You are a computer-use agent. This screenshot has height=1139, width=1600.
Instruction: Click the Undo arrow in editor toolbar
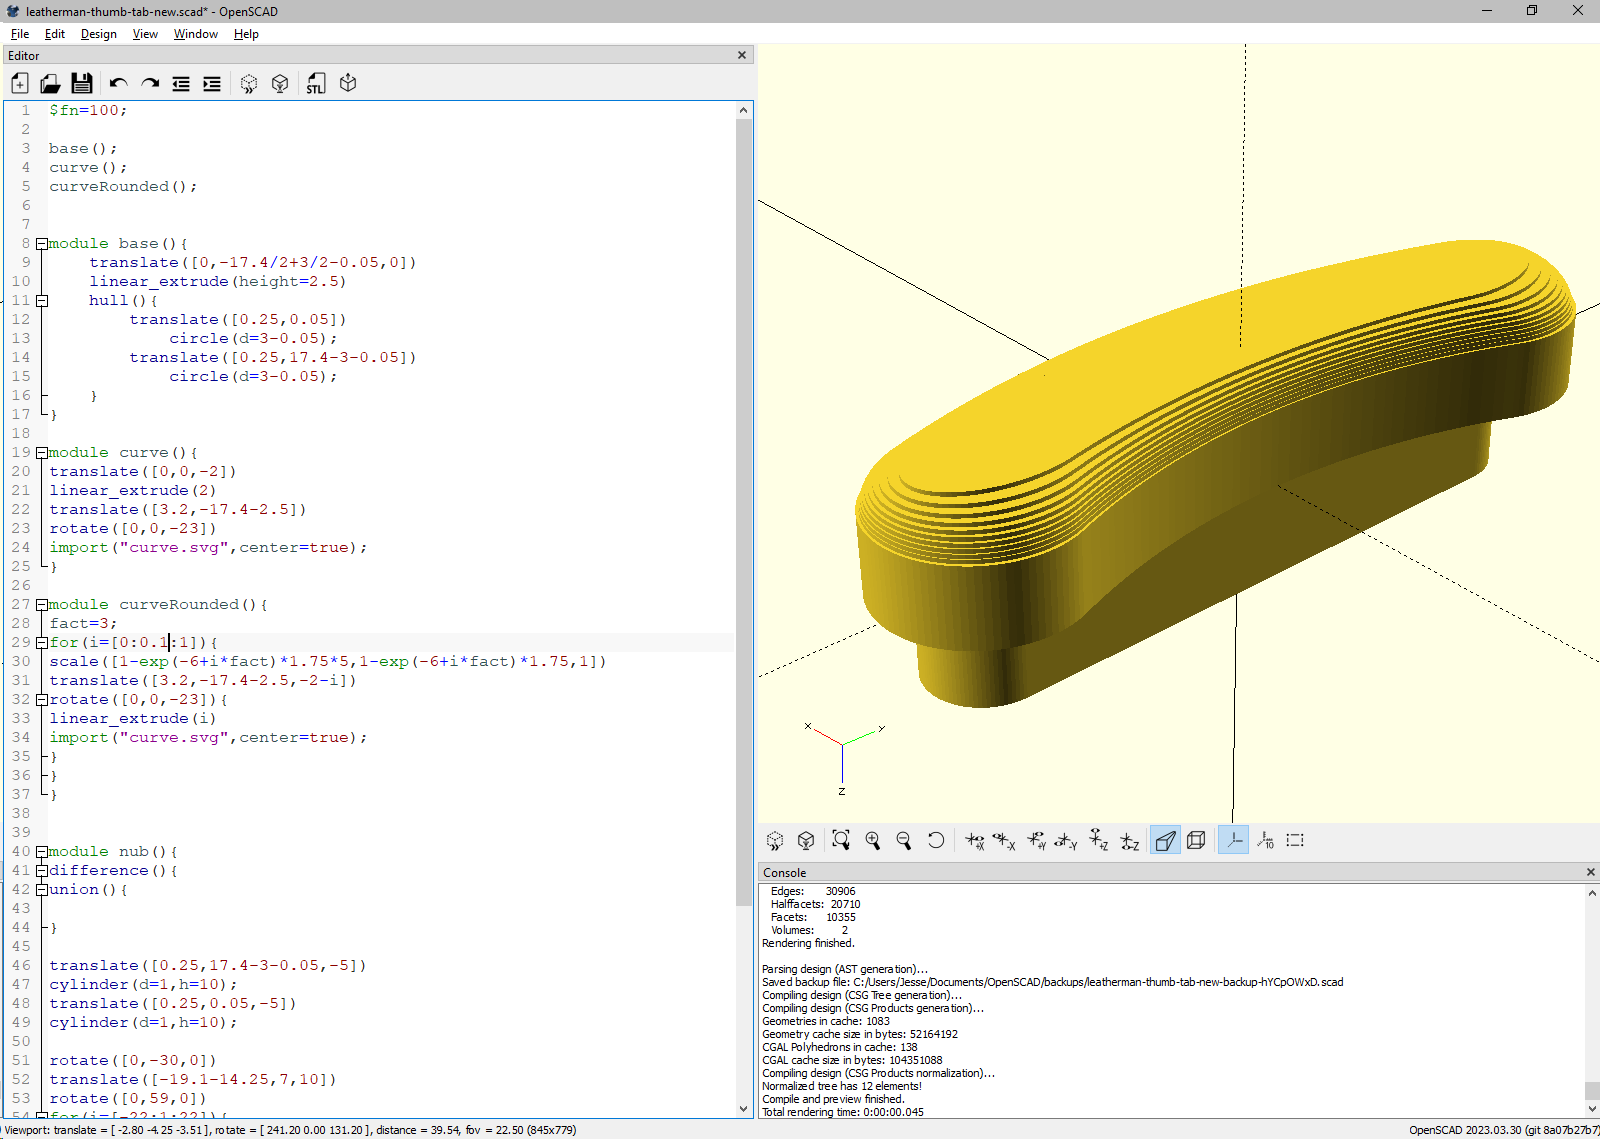[118, 84]
